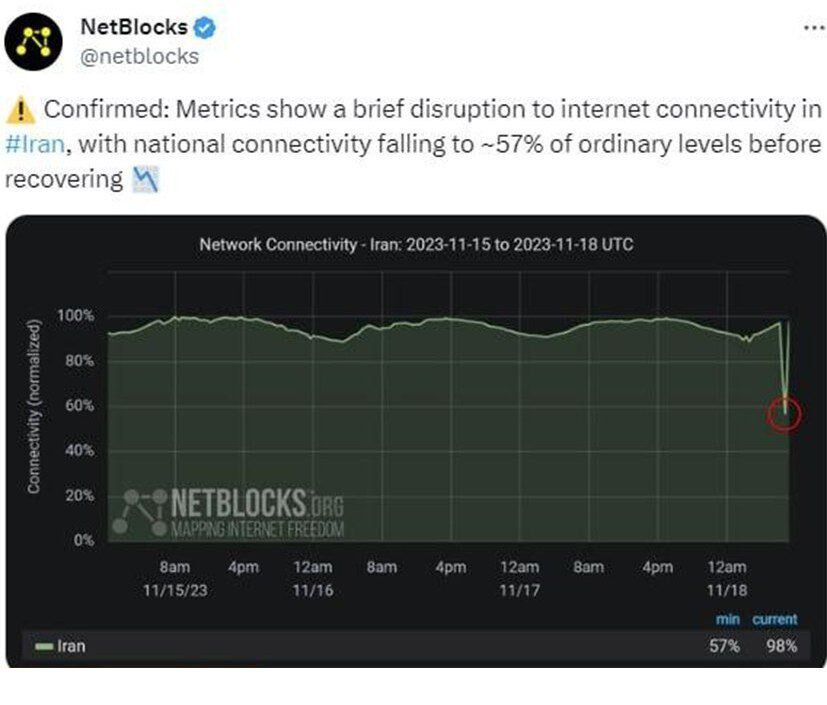Click the 57% minimum value
This screenshot has width=827, height=705.
click(724, 646)
